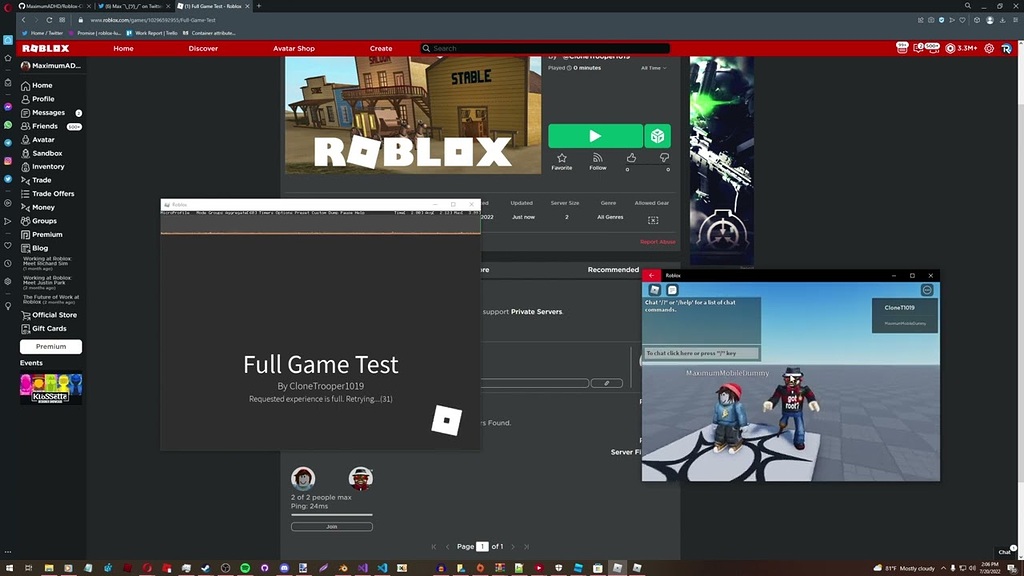Click the red back arrow in game window
This screenshot has height=576, width=1024.
tap(652, 275)
